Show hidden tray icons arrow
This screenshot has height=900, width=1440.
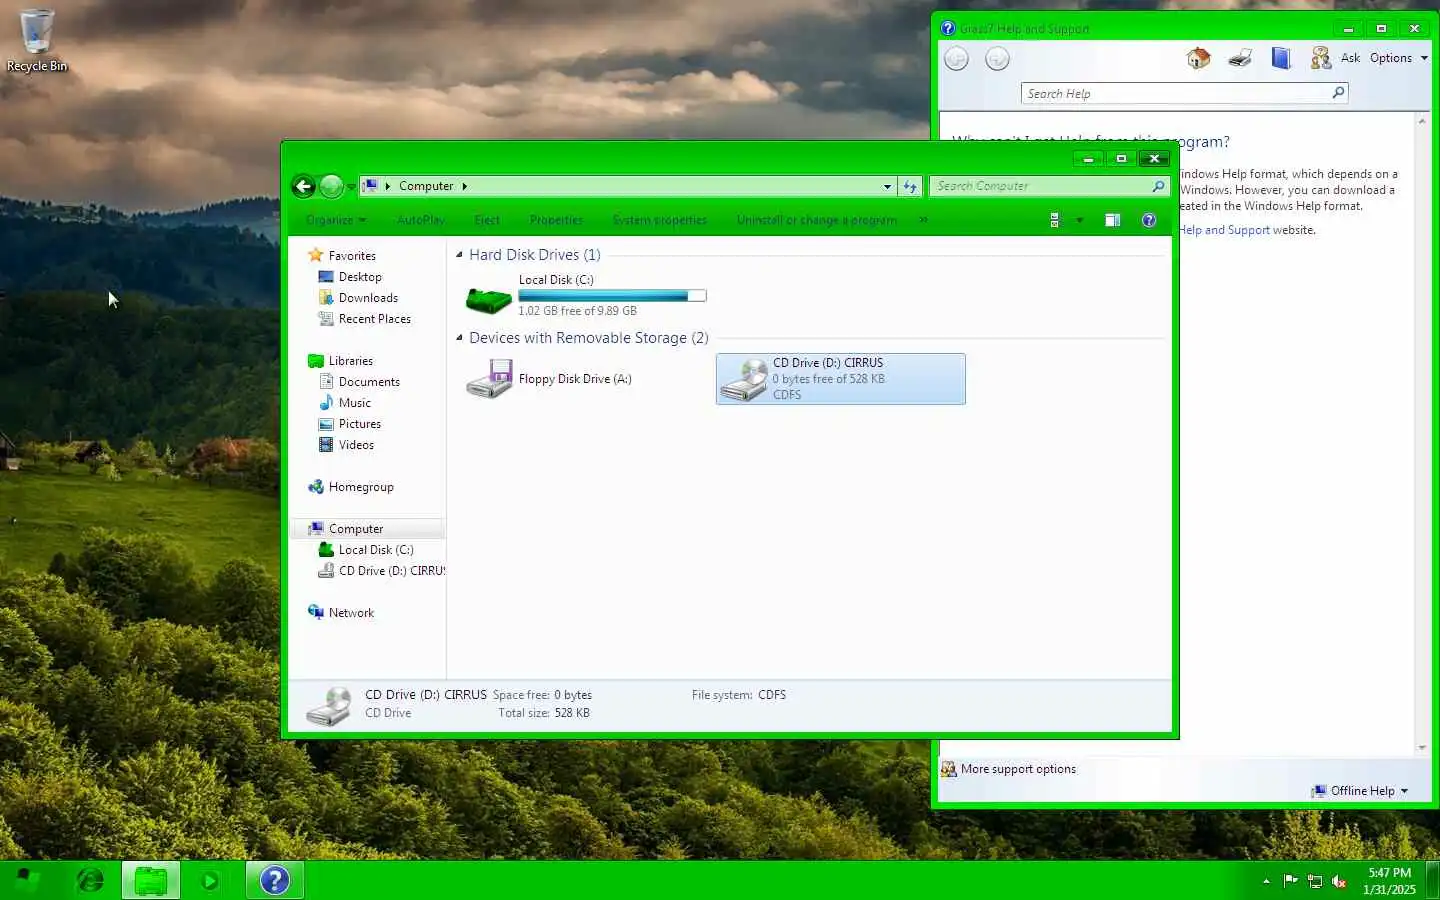tap(1266, 881)
